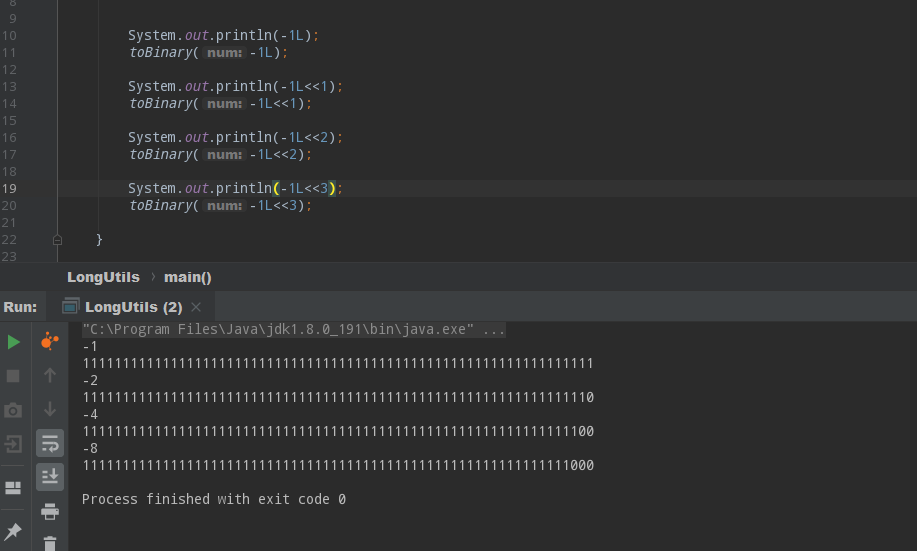The height and width of the screenshot is (551, 917).
Task: Click the camera Dump Threads icon
Action: (13, 410)
